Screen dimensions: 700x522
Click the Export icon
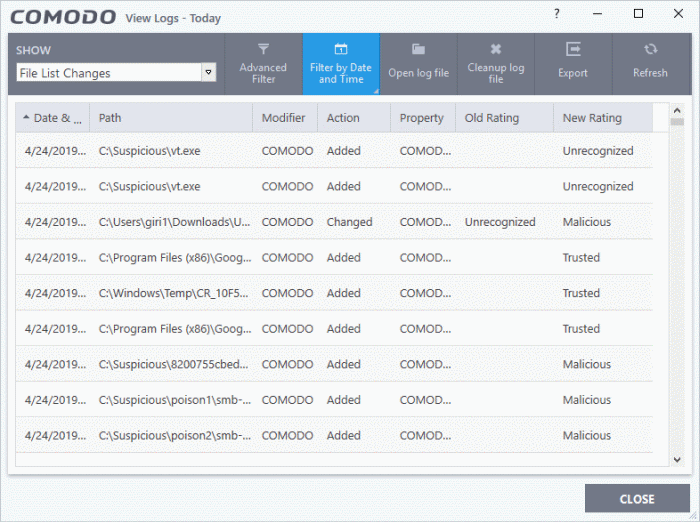tap(573, 49)
